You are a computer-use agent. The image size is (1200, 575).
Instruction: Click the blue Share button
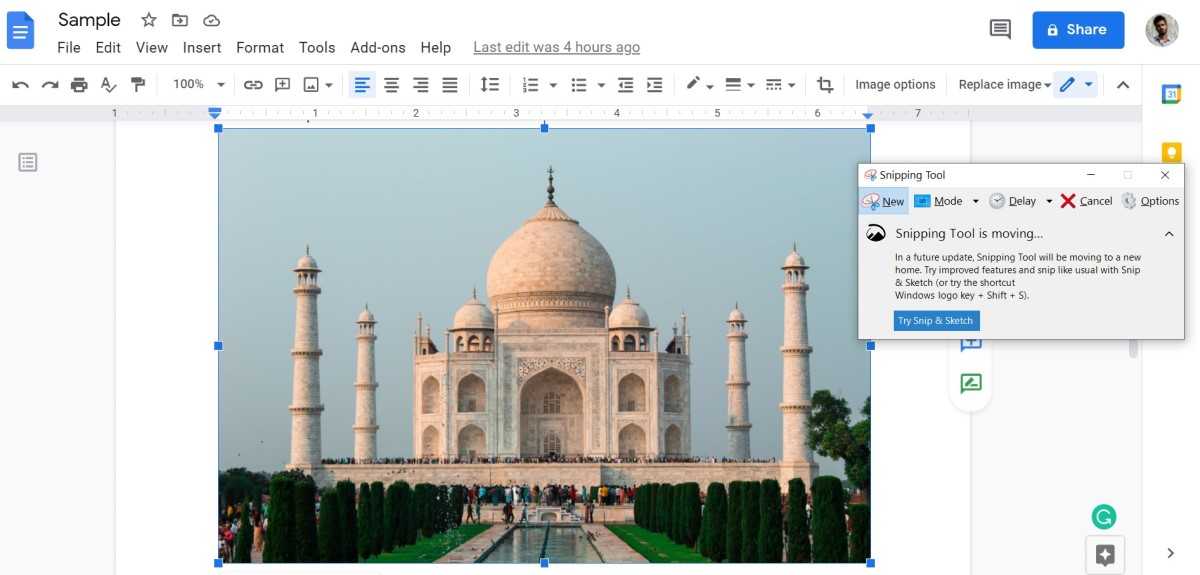pyautogui.click(x=1078, y=30)
